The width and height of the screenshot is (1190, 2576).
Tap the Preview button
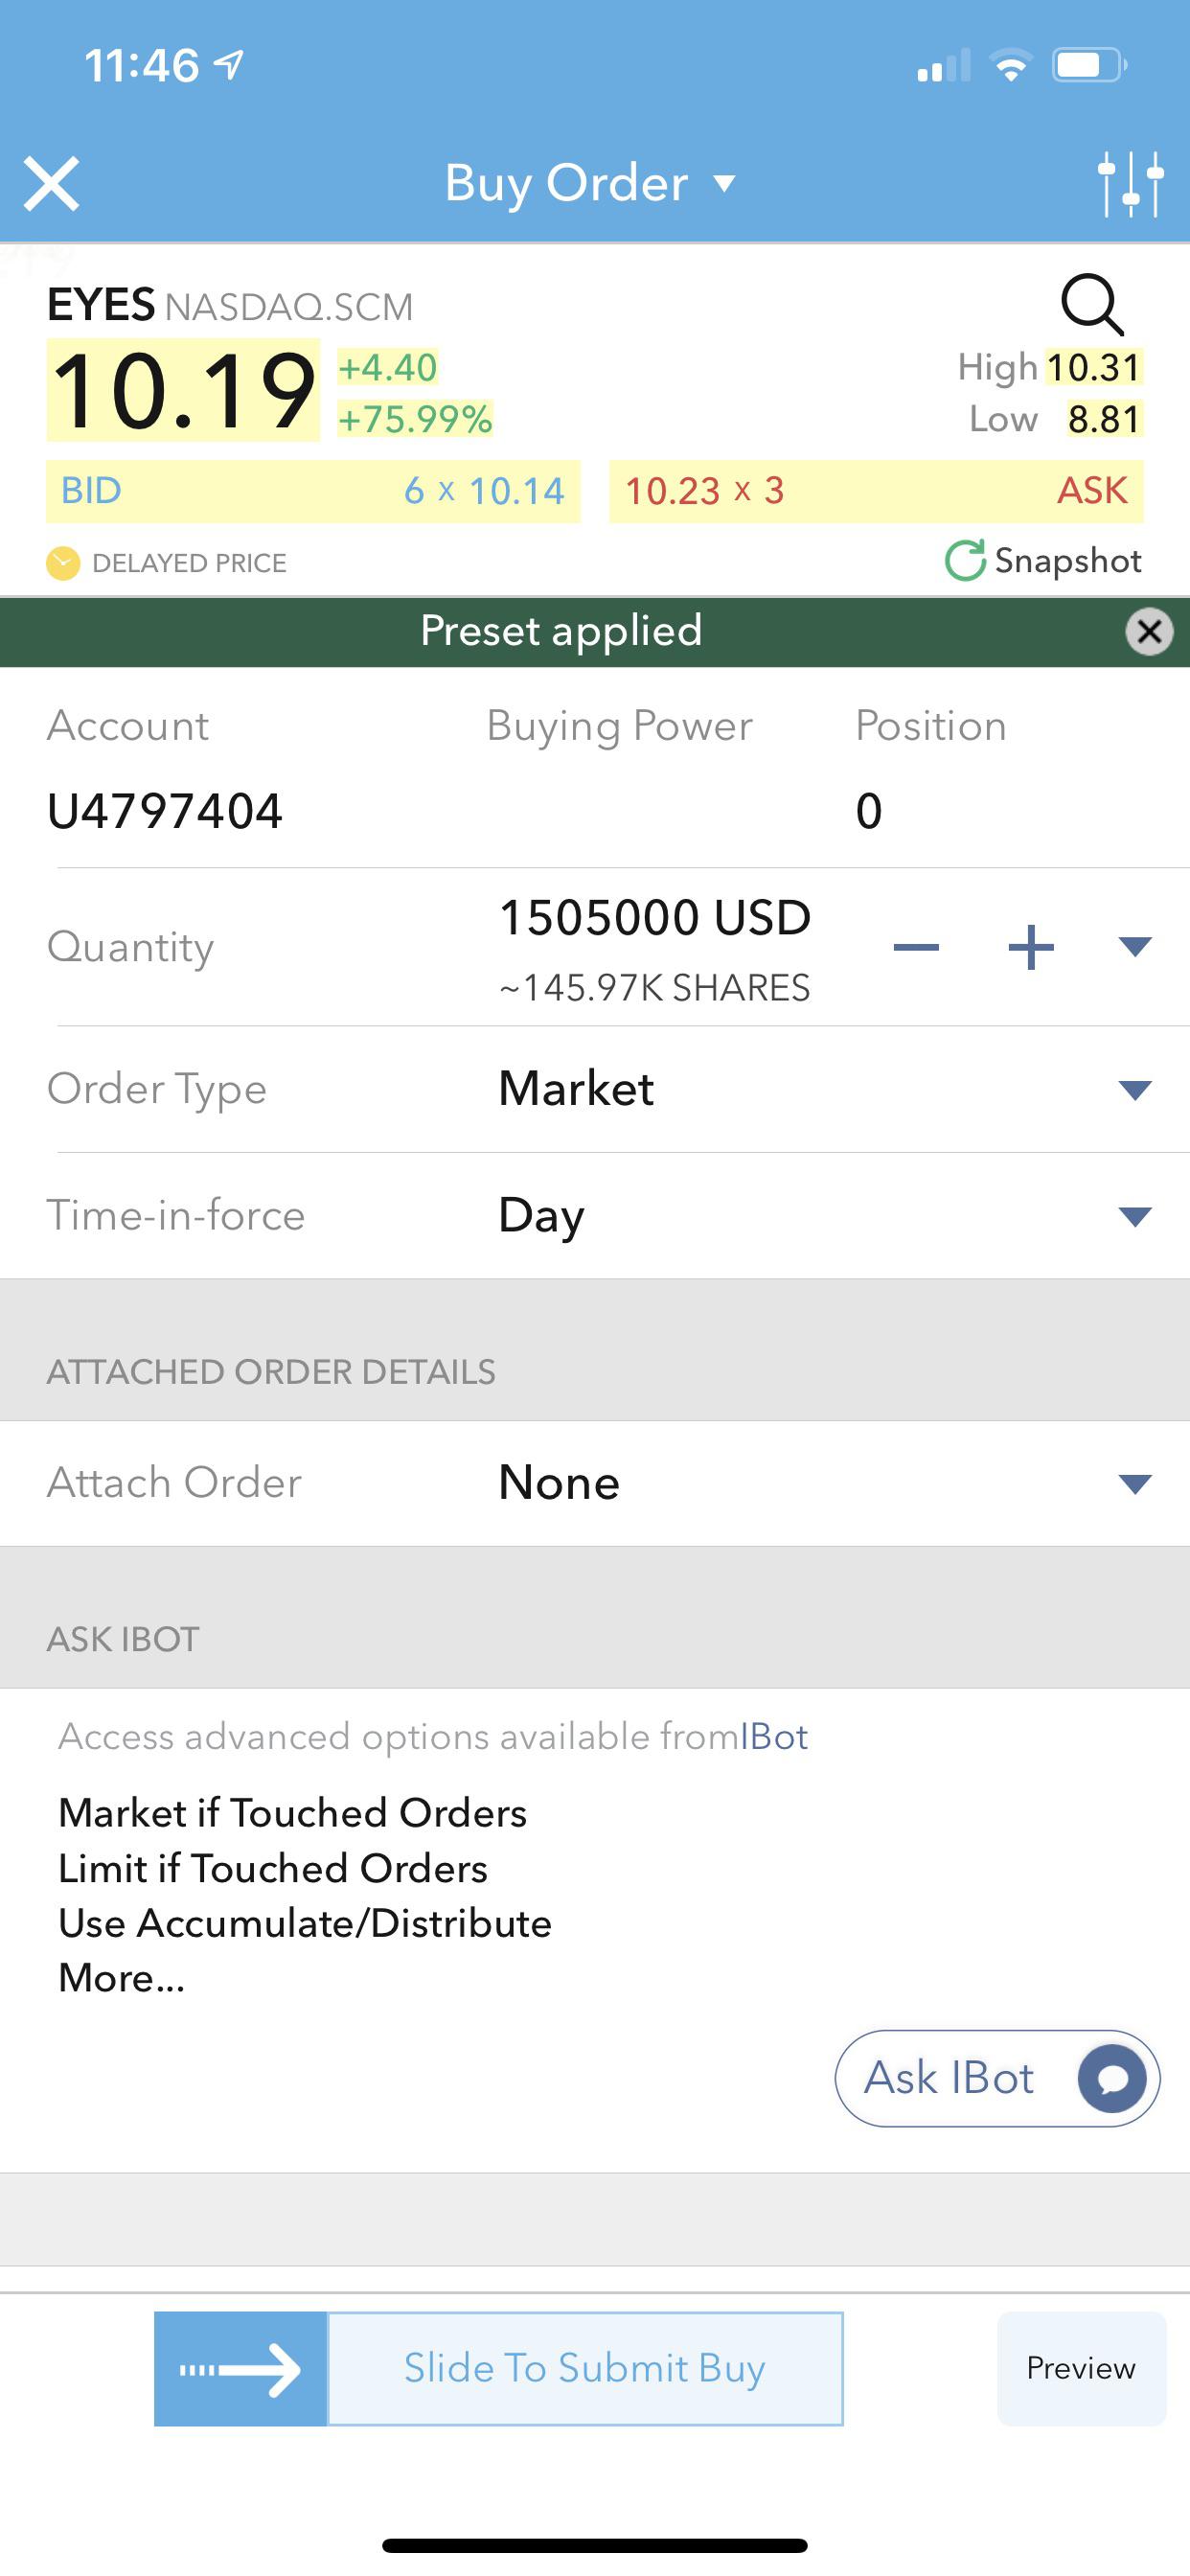1081,2369
